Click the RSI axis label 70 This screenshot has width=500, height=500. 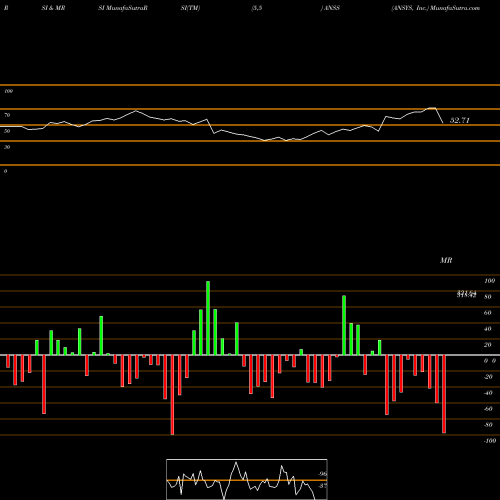click(x=7, y=115)
